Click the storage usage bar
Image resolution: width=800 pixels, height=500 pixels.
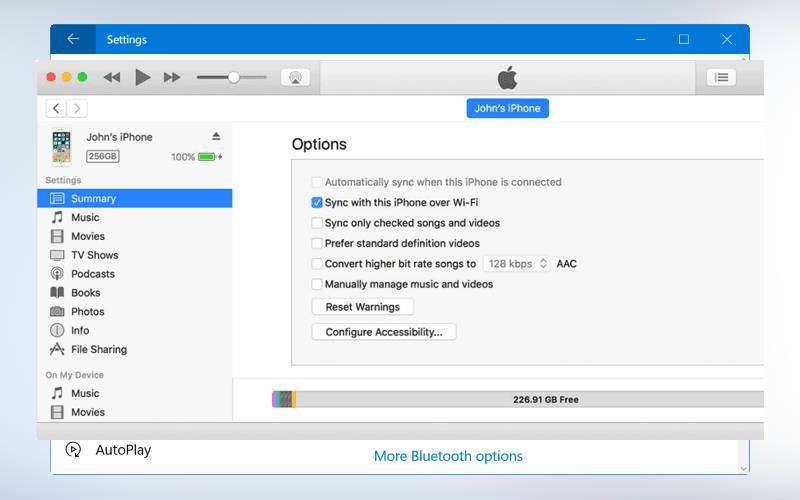(518, 399)
